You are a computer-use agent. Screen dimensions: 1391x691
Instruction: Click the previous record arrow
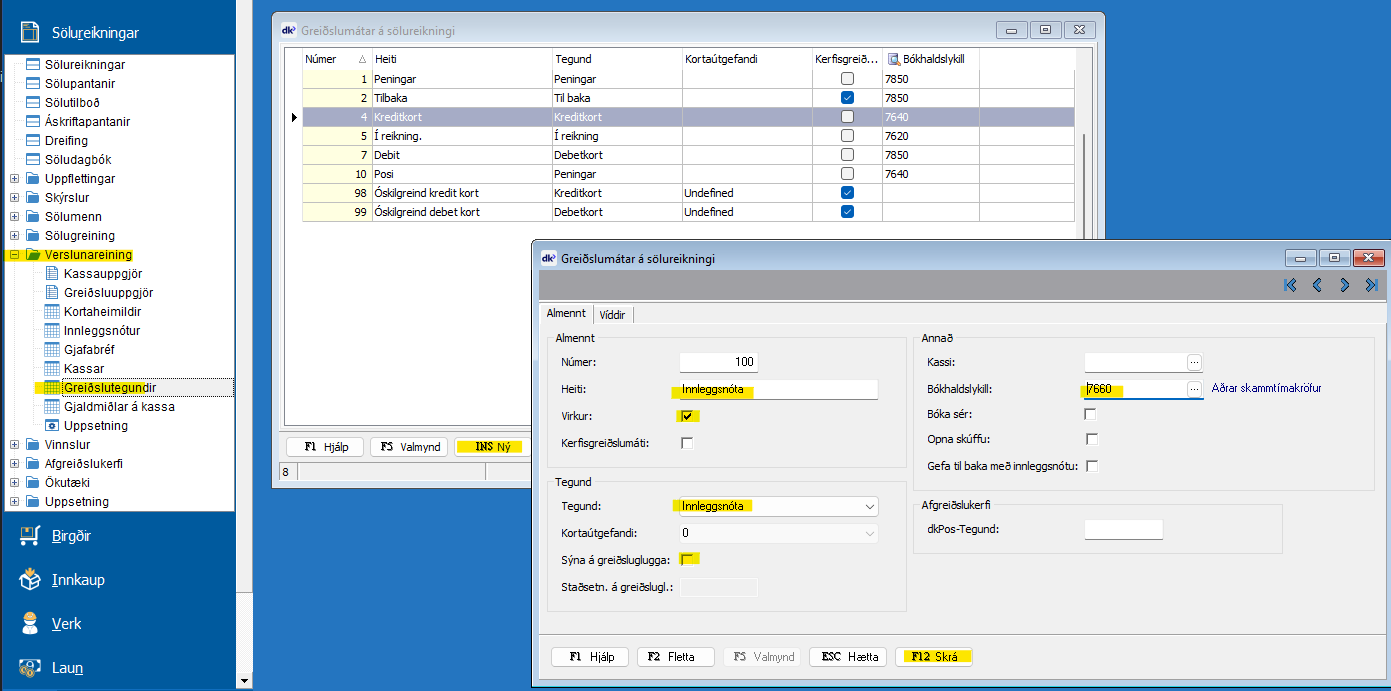(1317, 285)
